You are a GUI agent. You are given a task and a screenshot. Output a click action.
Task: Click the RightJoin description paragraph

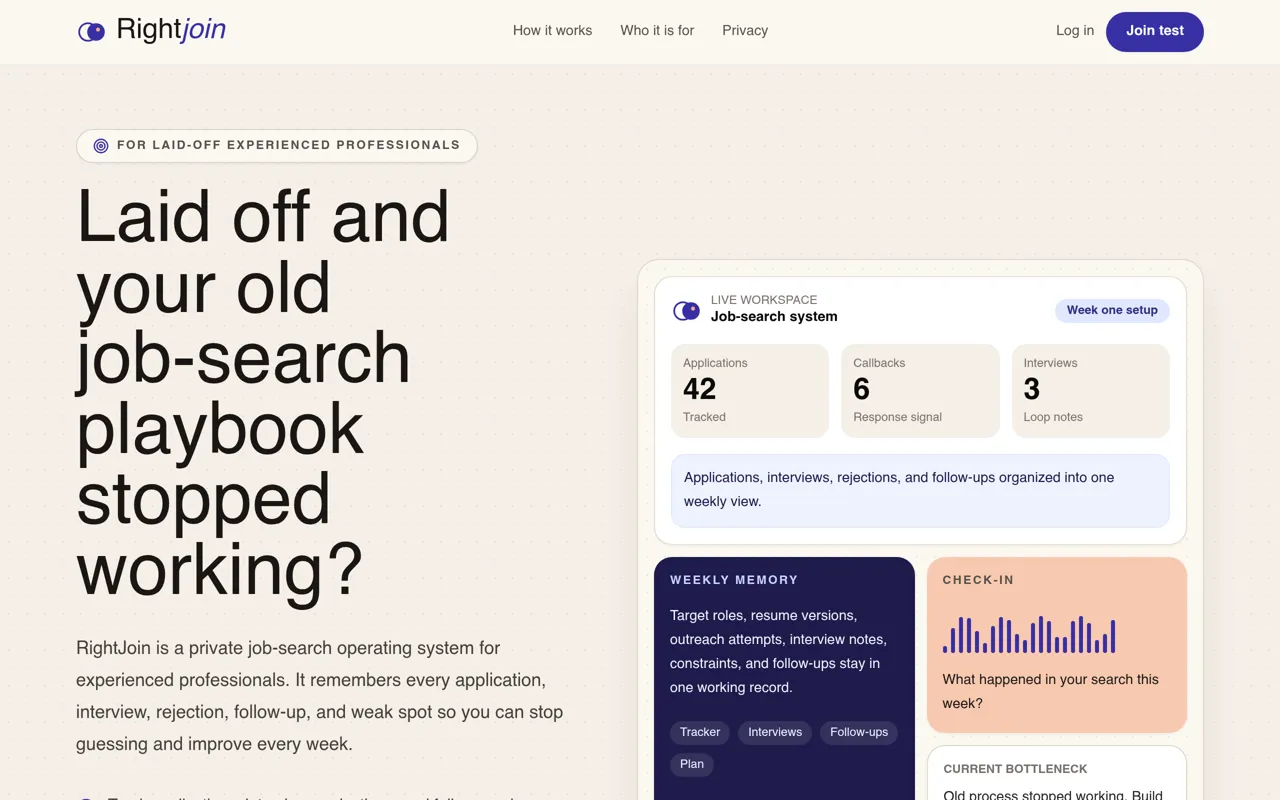[320, 696]
